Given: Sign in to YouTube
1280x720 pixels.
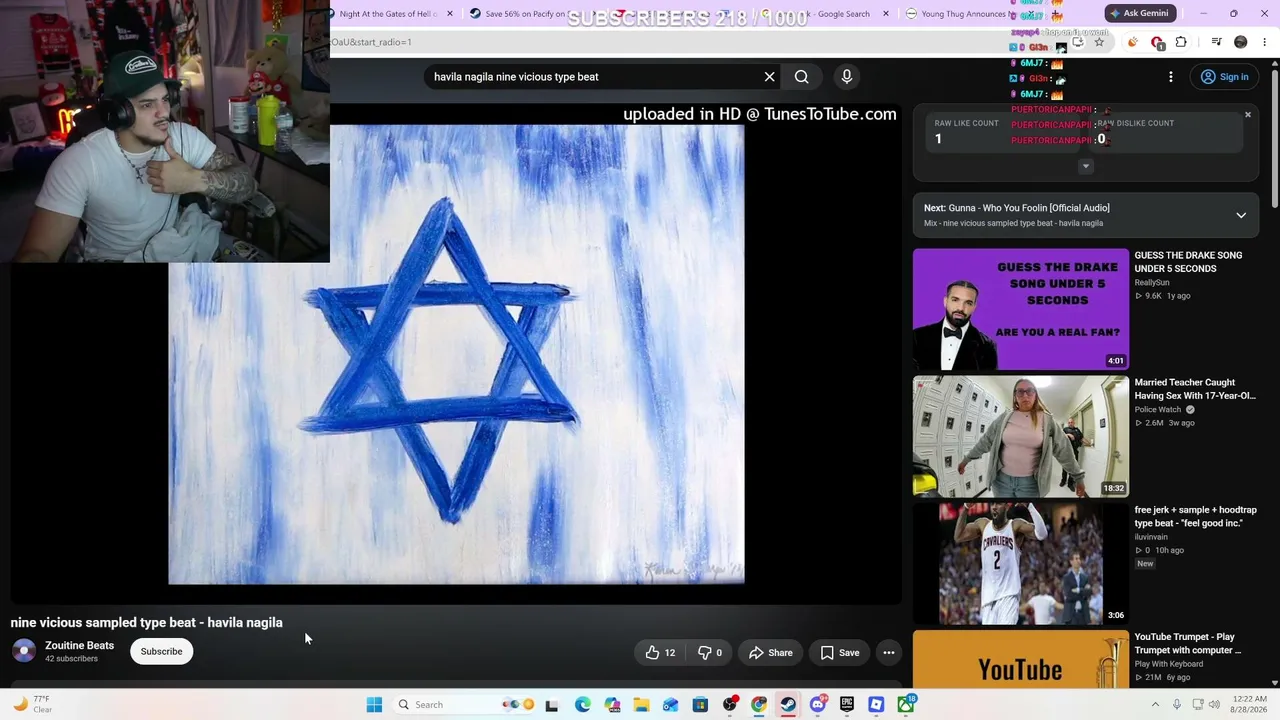Looking at the screenshot, I should [1224, 77].
